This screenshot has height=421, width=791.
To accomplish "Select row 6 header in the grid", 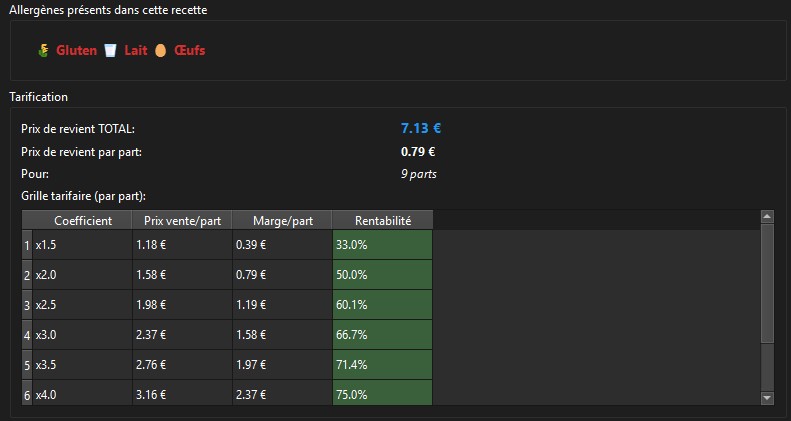I will tap(26, 395).
